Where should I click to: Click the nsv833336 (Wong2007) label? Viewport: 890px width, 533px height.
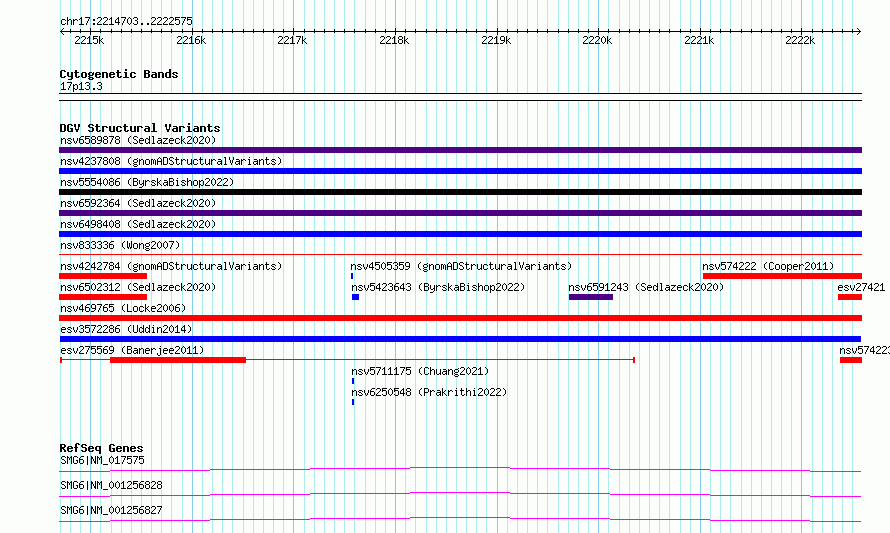click(x=120, y=245)
